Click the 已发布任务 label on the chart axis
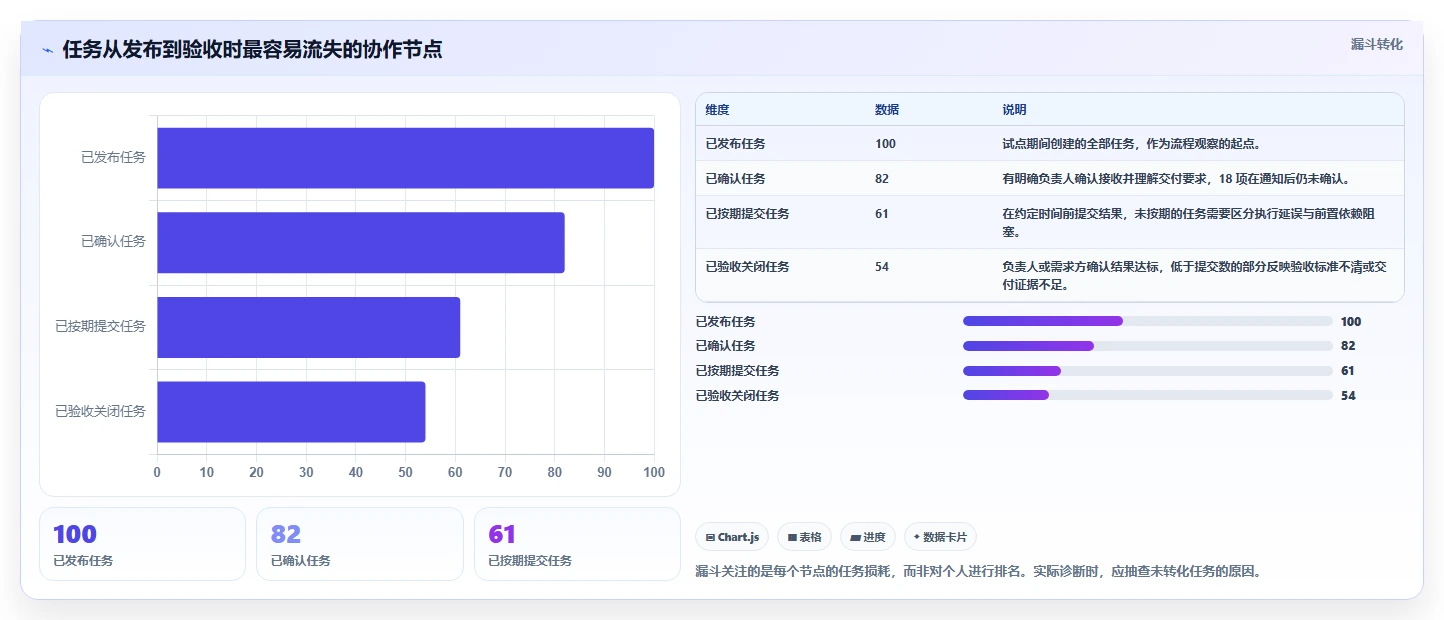 [x=113, y=158]
